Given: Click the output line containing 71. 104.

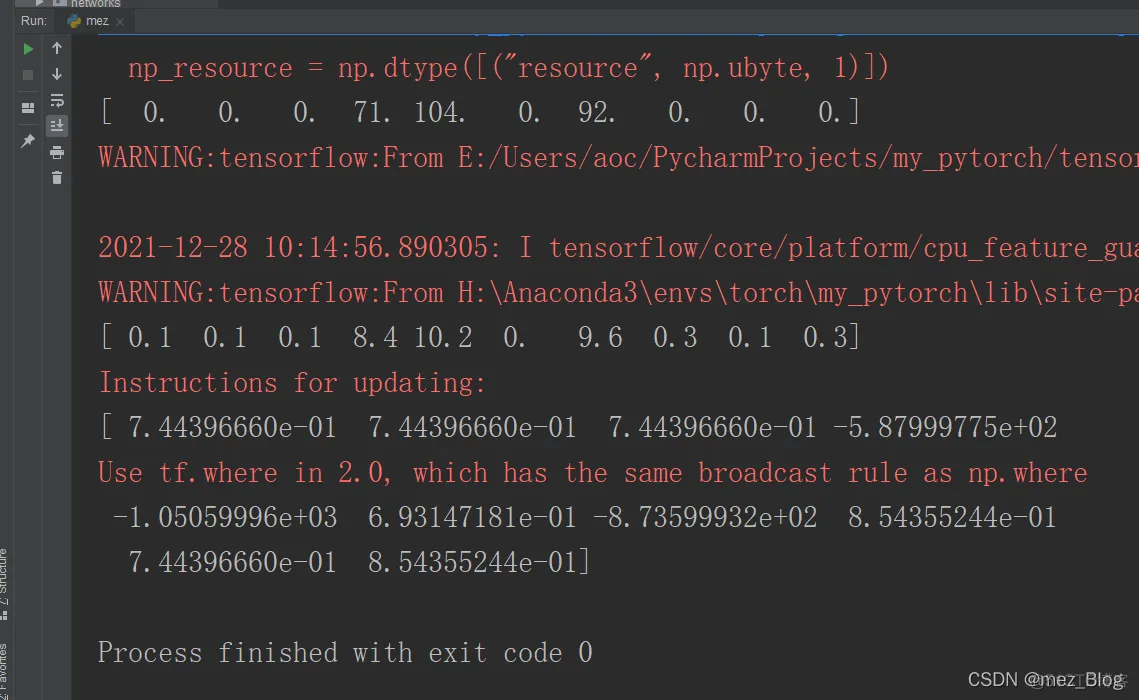Looking at the screenshot, I should coord(480,113).
